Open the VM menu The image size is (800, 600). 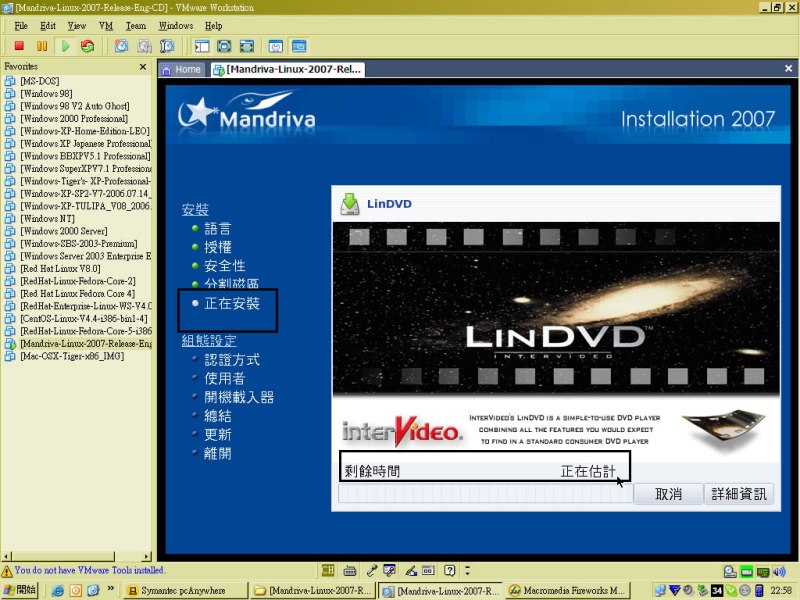coord(106,26)
